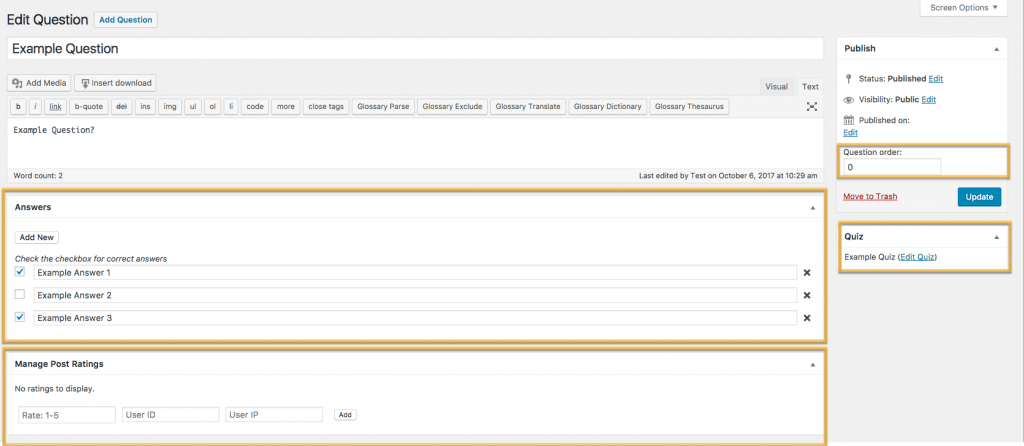Screen dimensions: 1024x446
Task: Switch to the Visual editor tab
Action: click(776, 87)
